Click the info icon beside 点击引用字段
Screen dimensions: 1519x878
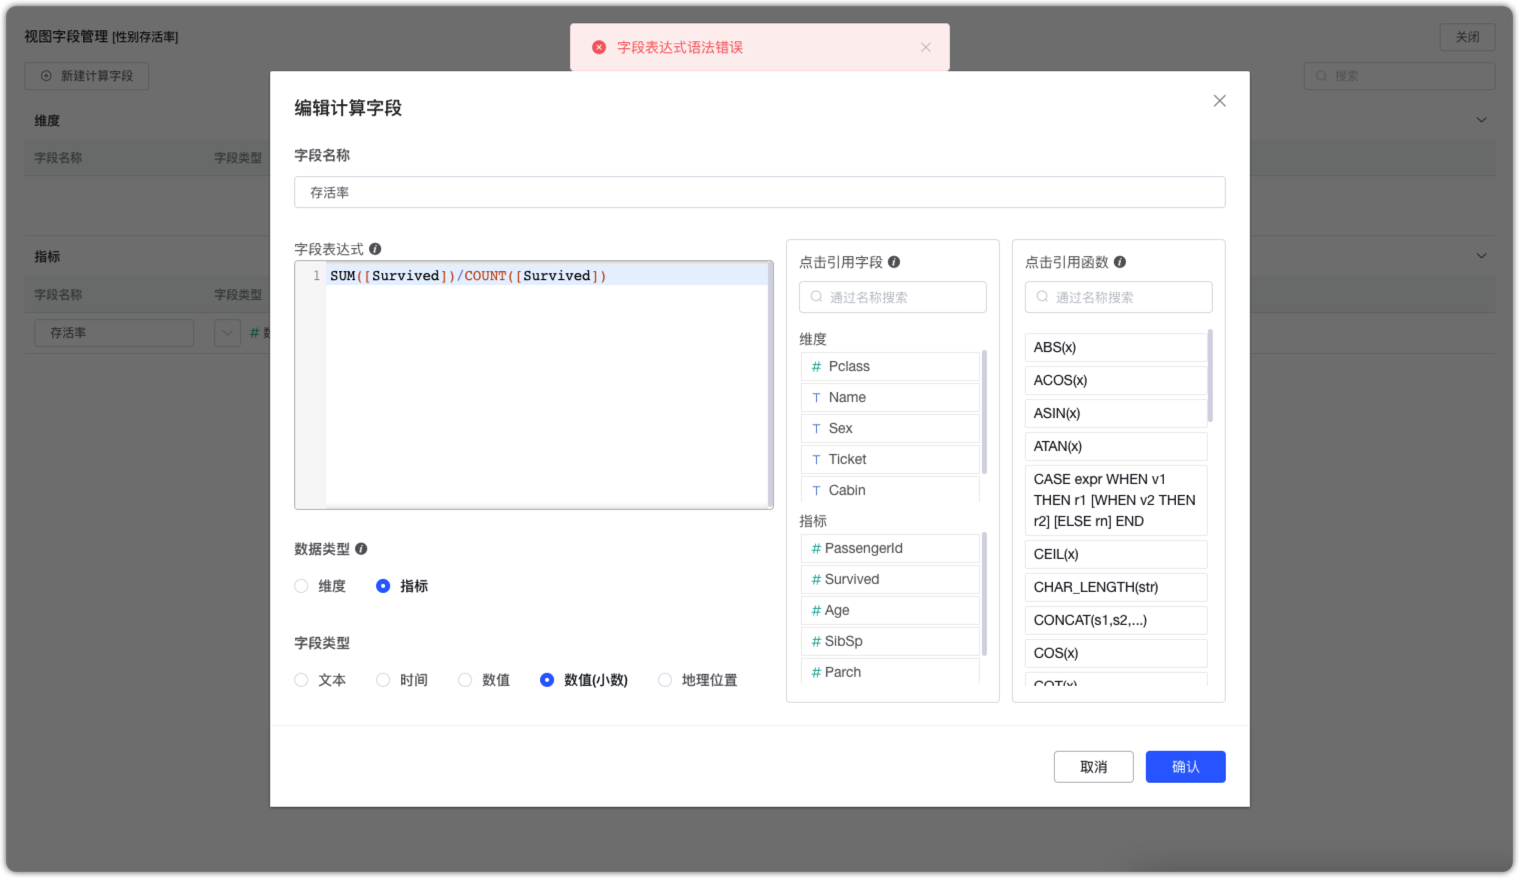894,262
